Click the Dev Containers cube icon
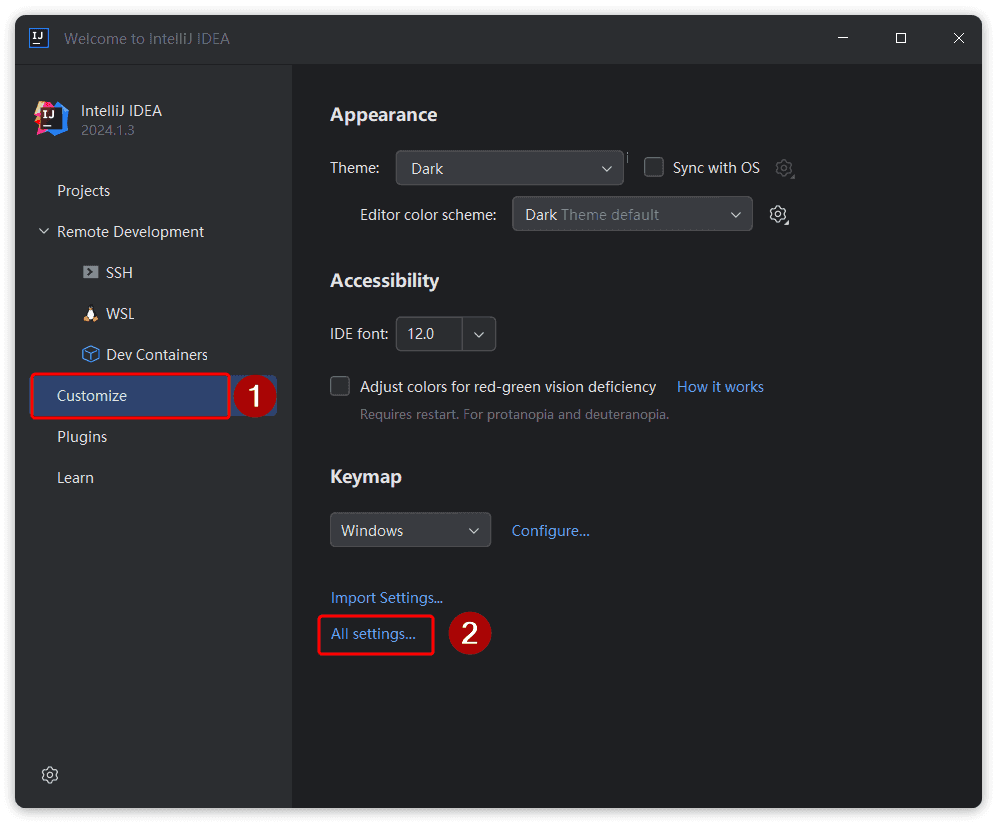The image size is (997, 825). [90, 354]
